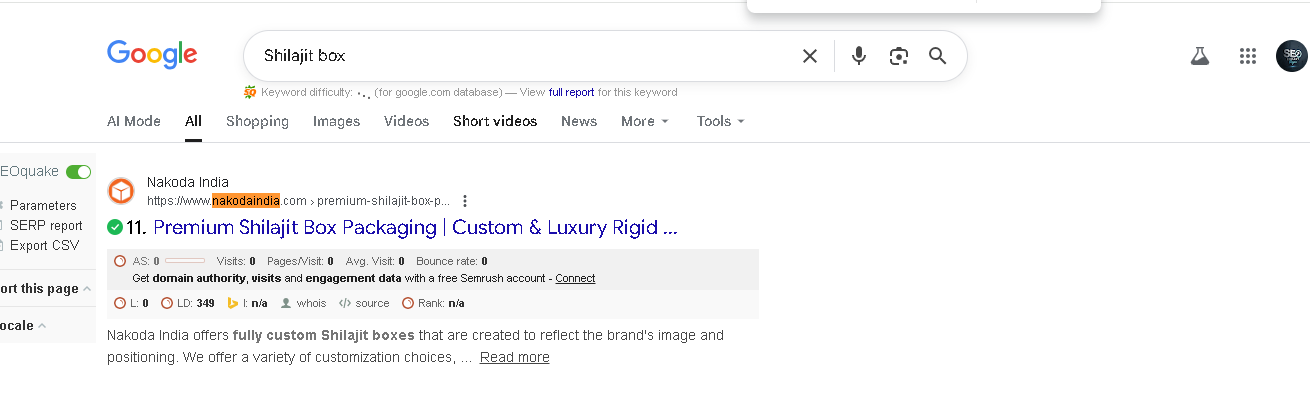Click Export CSV in SEOquake panel

point(44,245)
